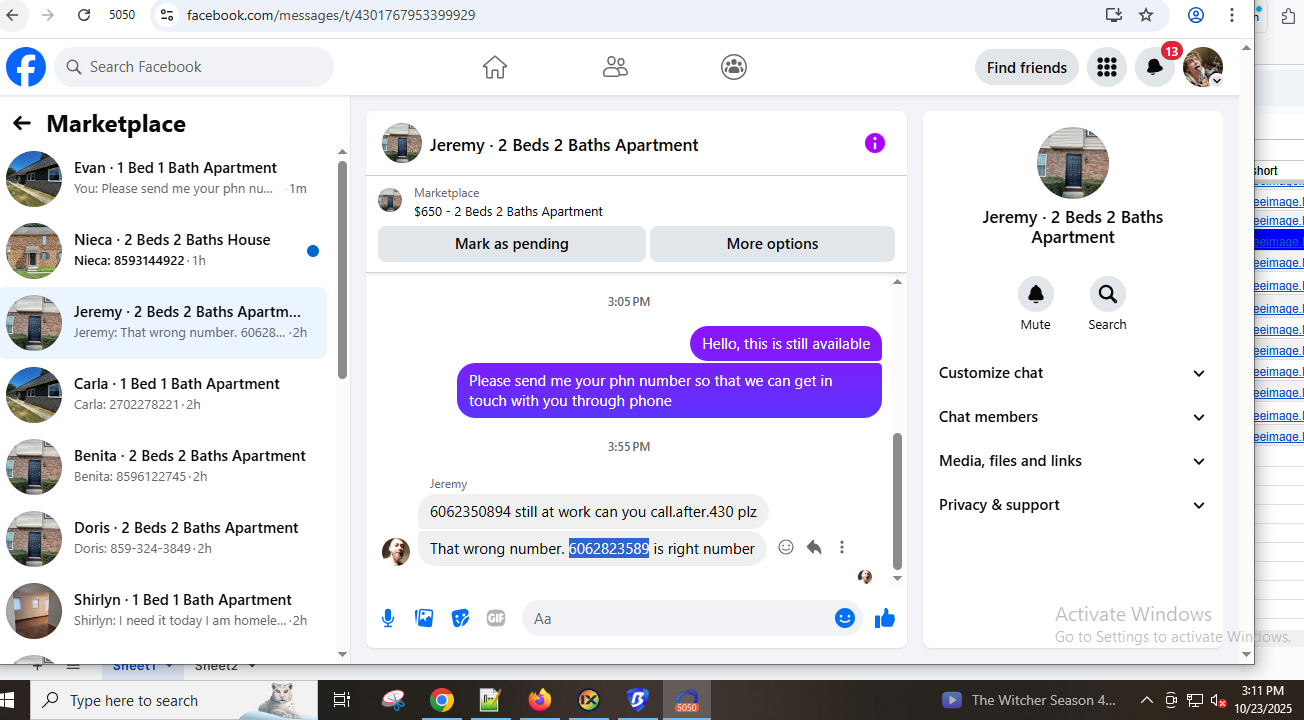The height and width of the screenshot is (720, 1304).
Task: Open the Facebook menu grid icon
Action: [1106, 67]
